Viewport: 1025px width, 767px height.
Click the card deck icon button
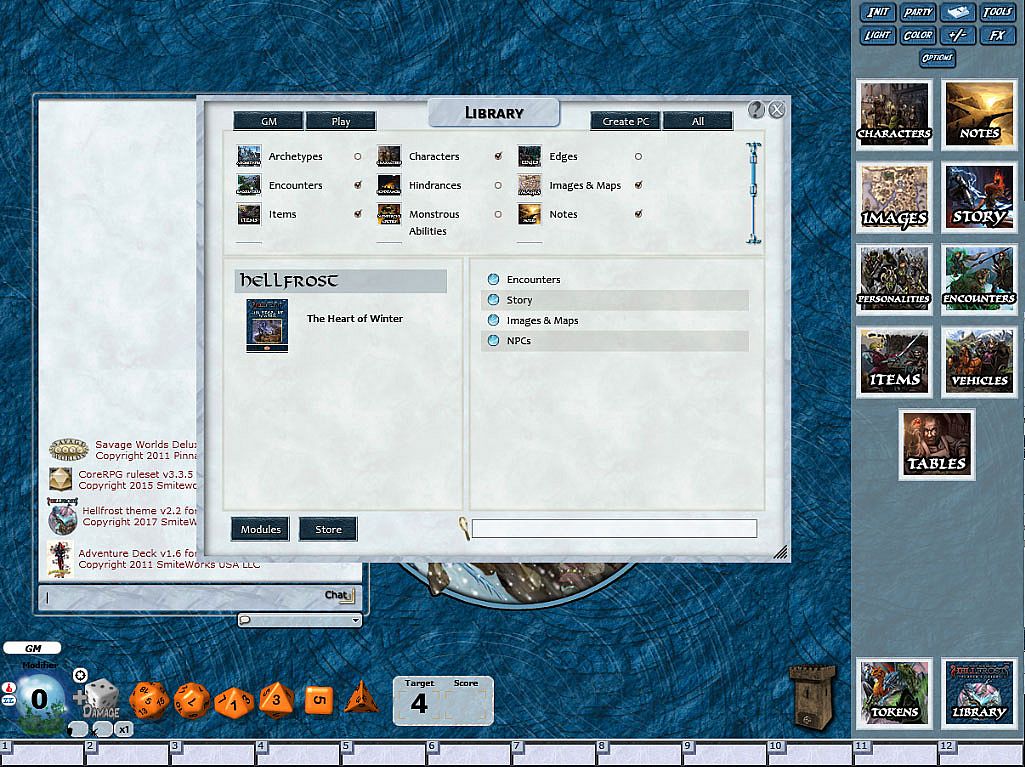pos(958,12)
